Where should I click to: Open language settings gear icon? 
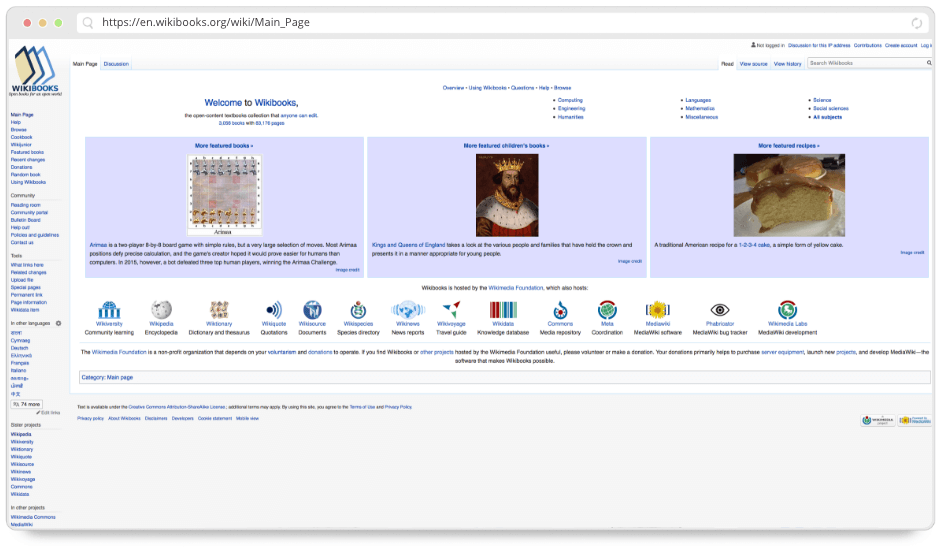click(58, 323)
